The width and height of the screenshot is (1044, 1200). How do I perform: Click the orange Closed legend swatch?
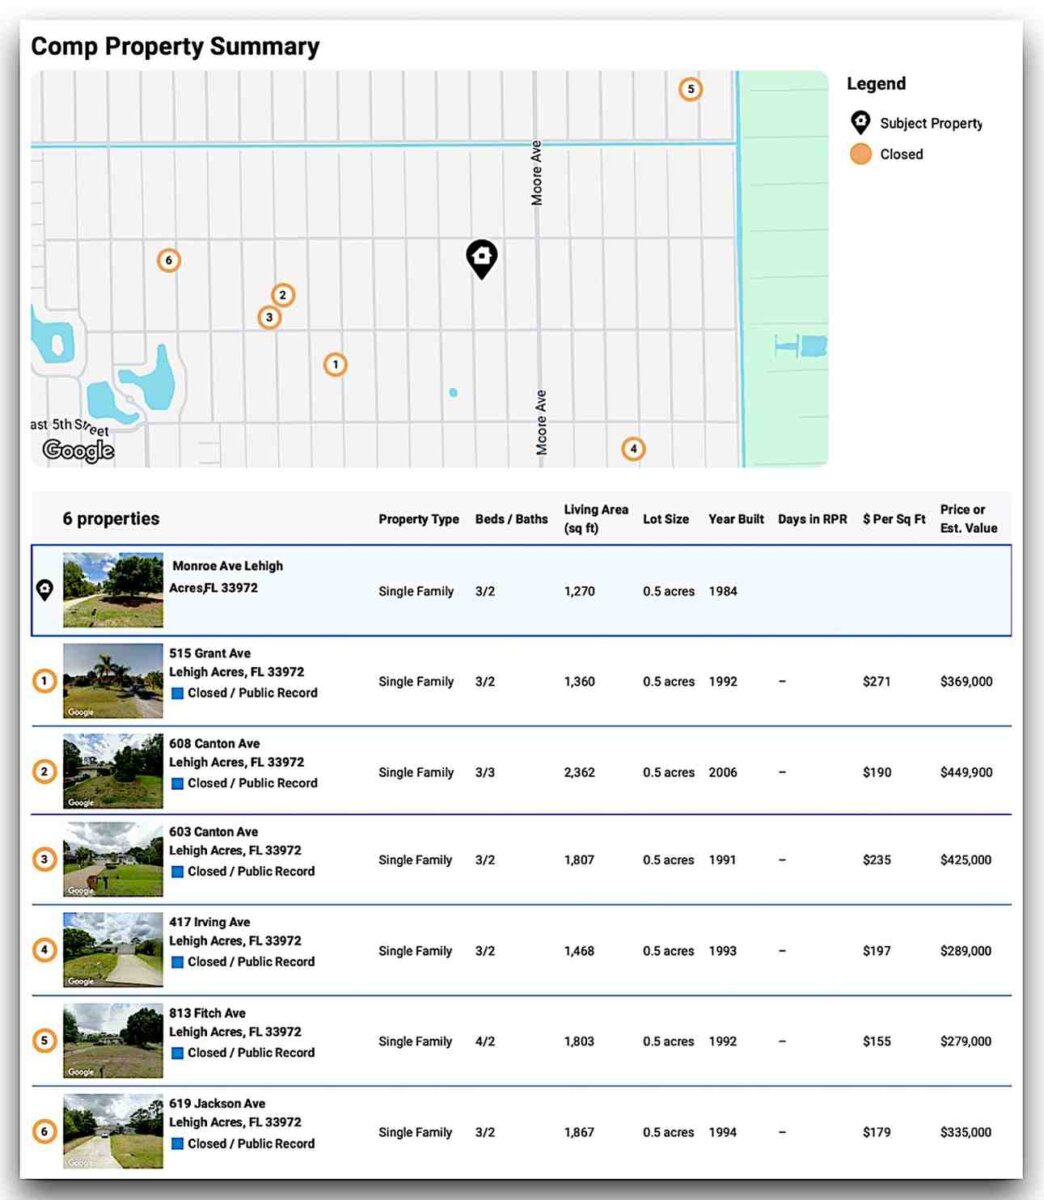(x=860, y=154)
